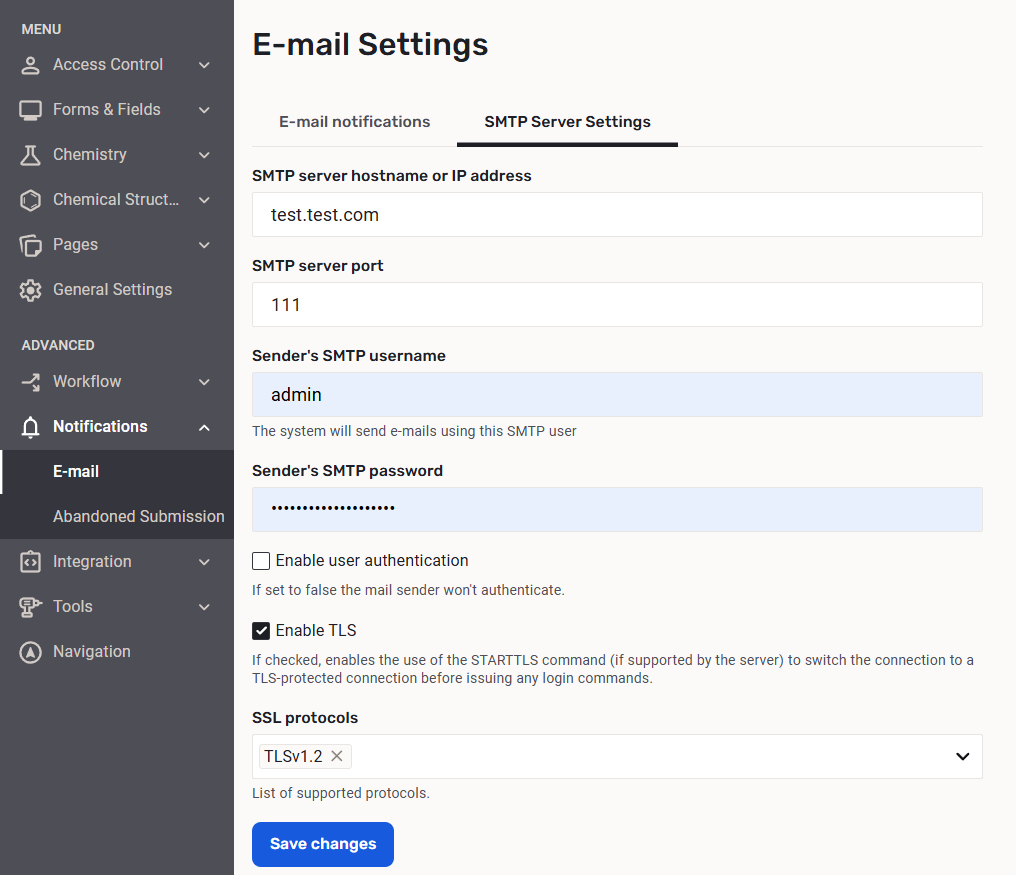Click the SMTP server port field
This screenshot has width=1016, height=875.
(616, 304)
